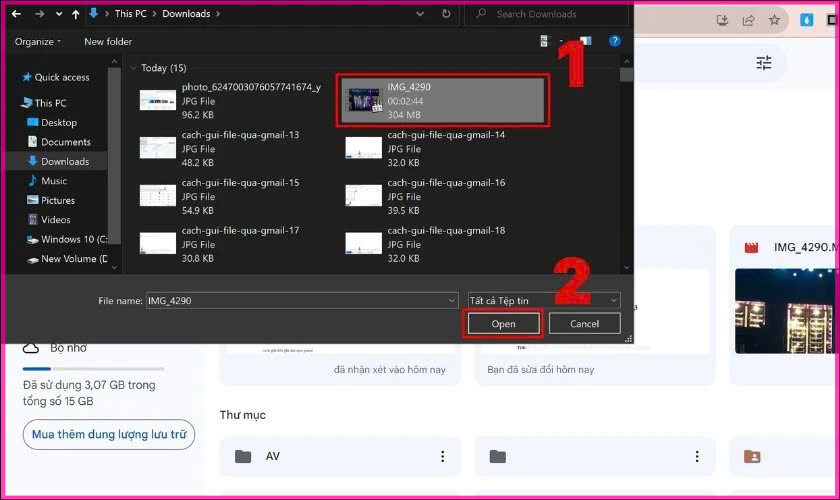Screen dimensions: 840x500
Task: Select the IMG_4290 video file
Action: click(442, 101)
